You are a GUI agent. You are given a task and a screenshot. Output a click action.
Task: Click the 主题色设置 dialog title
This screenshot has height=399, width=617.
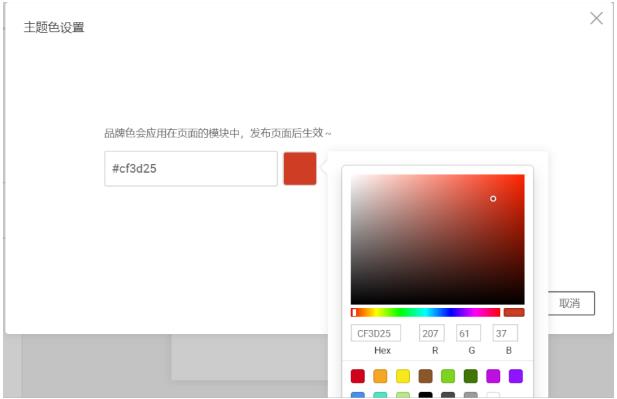click(x=54, y=27)
